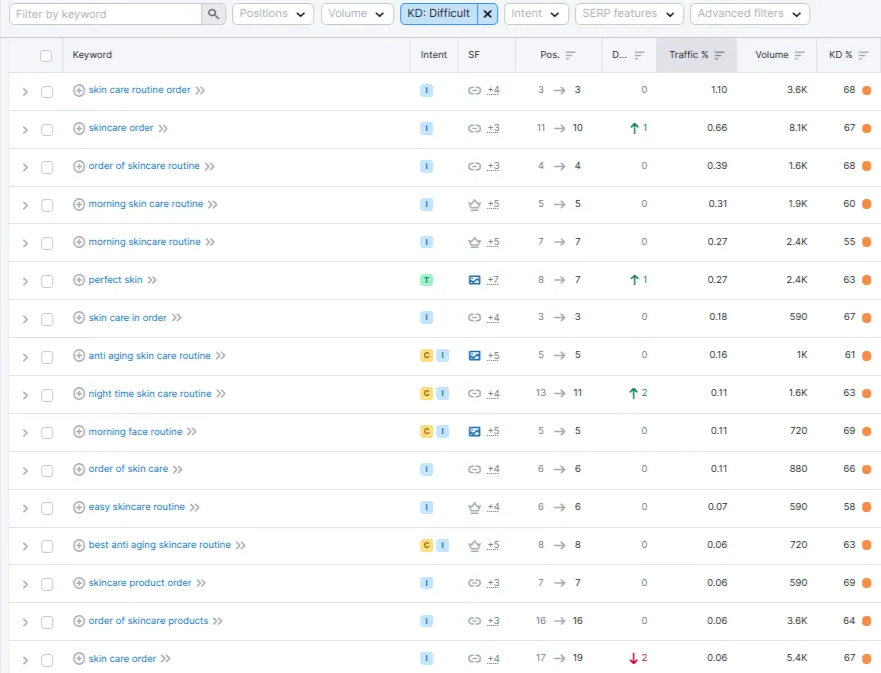Check the box for 'order of skincare products'
This screenshot has height=673, width=881.
point(47,622)
